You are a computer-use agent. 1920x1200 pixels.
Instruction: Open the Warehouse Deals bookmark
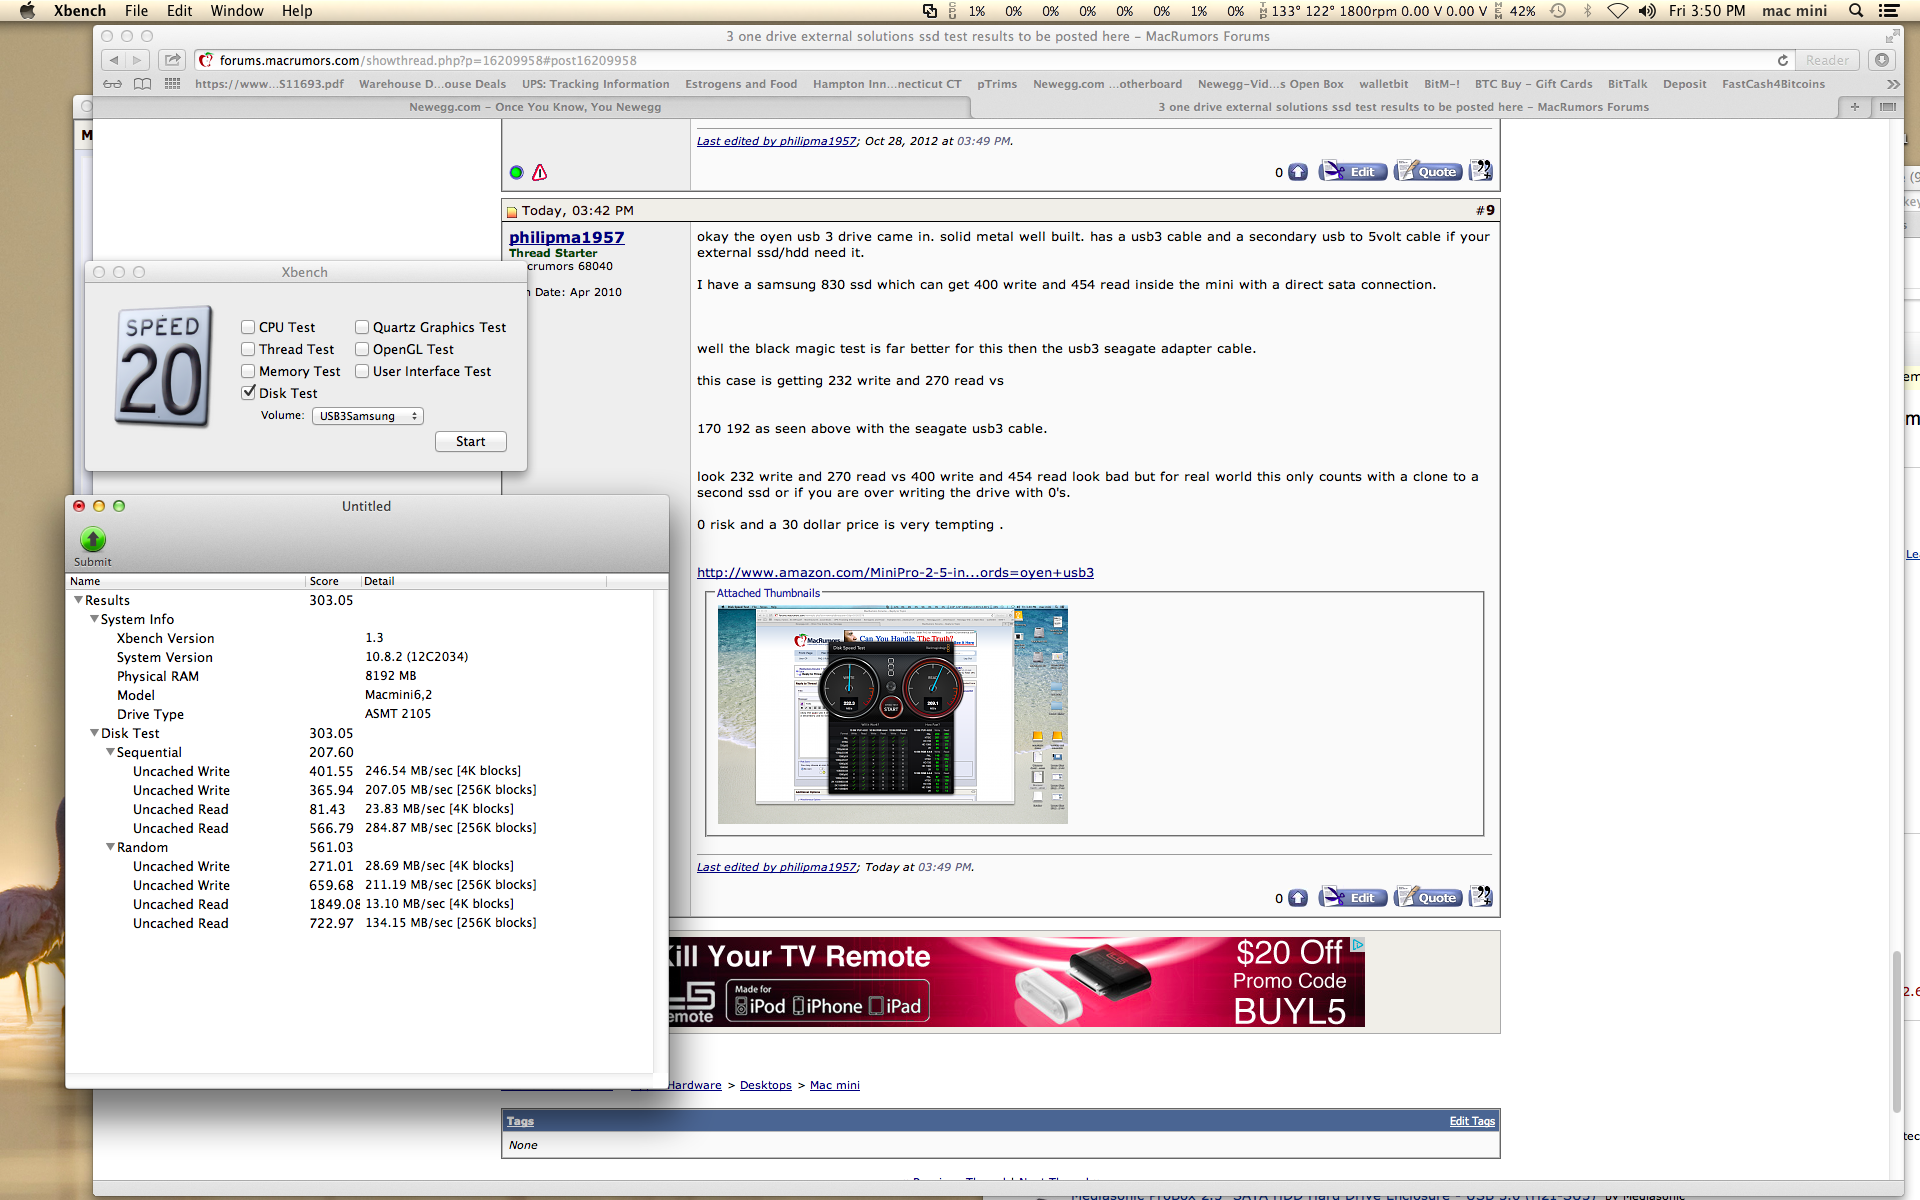(x=432, y=84)
